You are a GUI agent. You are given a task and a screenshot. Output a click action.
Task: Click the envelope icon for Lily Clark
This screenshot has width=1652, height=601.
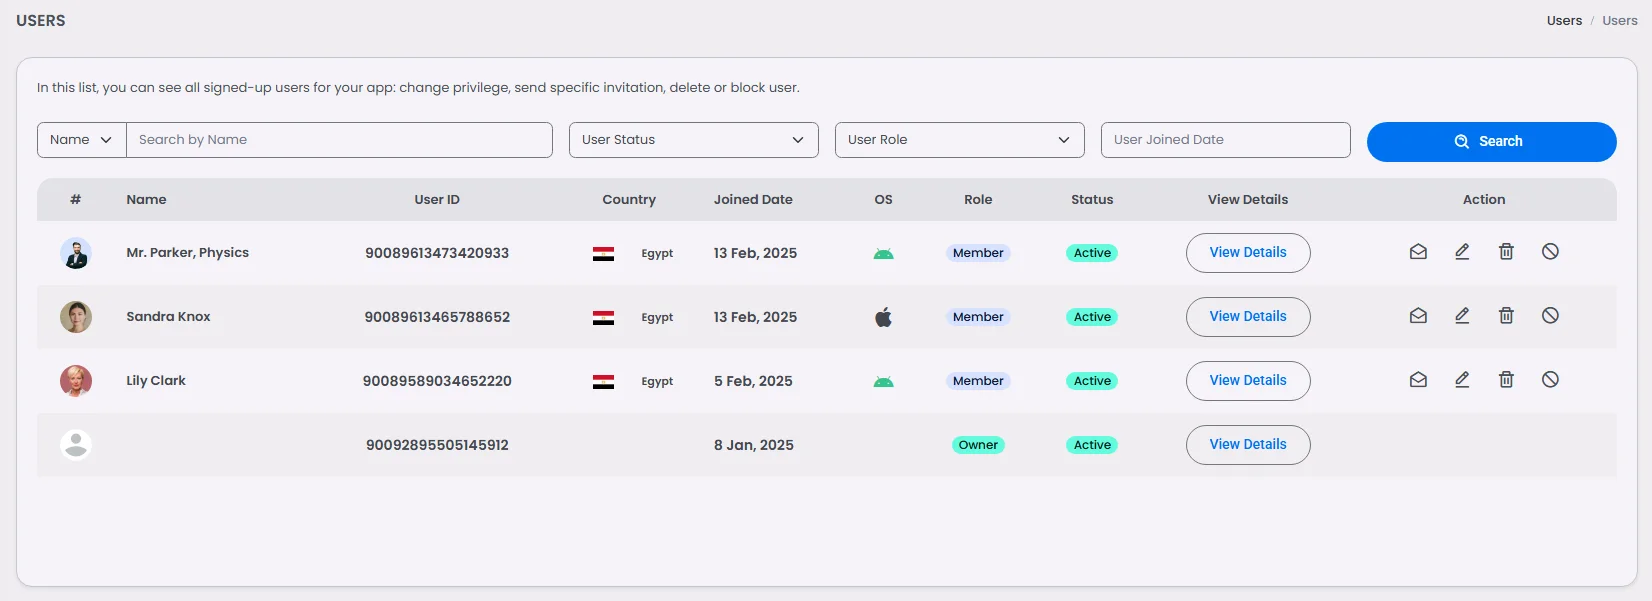(x=1418, y=380)
